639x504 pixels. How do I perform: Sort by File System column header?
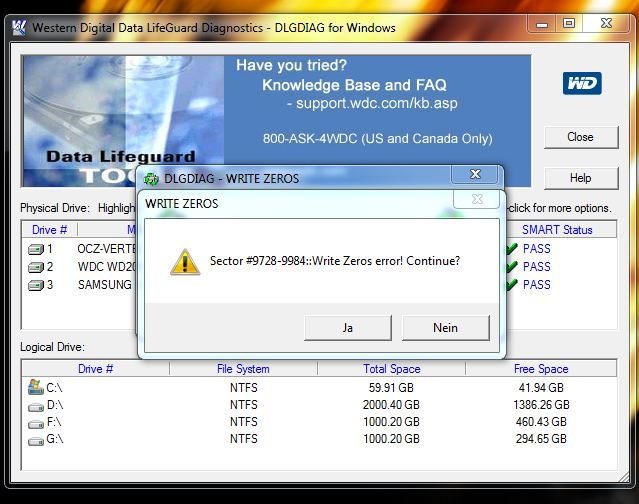[x=243, y=369]
